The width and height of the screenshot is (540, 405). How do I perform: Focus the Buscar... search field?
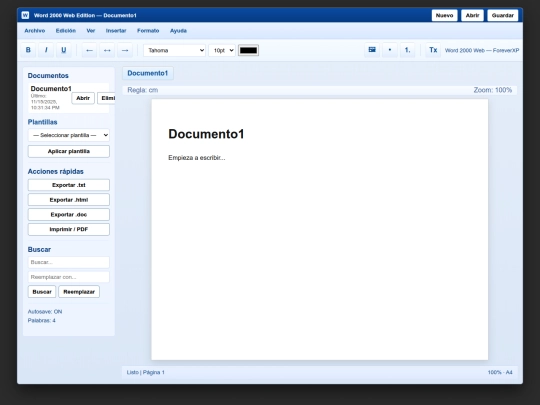point(69,262)
